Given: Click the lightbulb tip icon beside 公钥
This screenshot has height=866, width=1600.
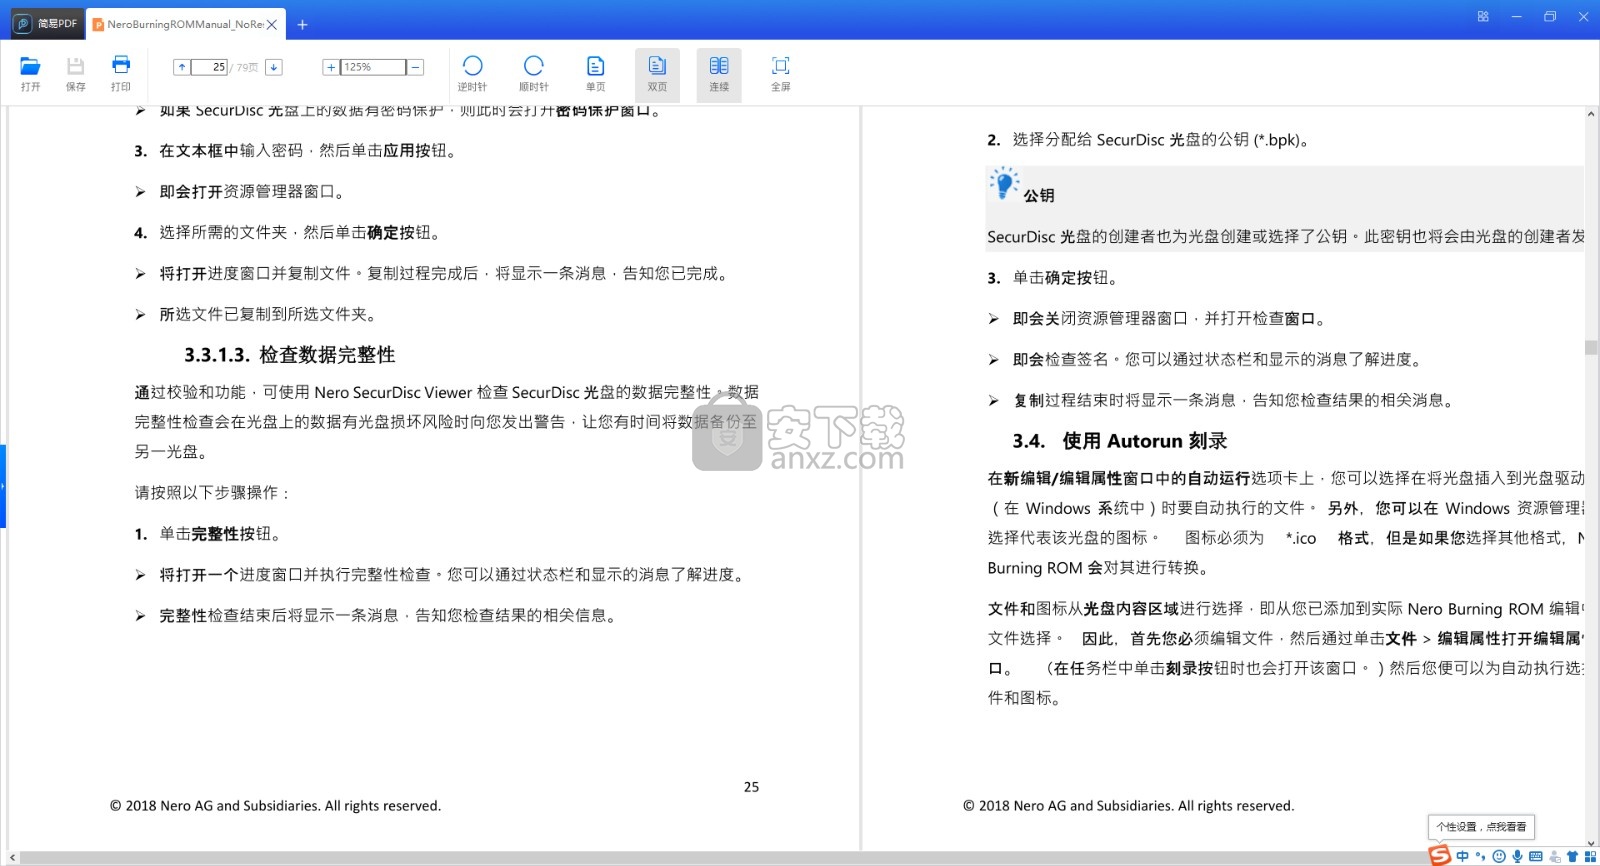Looking at the screenshot, I should tap(1003, 184).
